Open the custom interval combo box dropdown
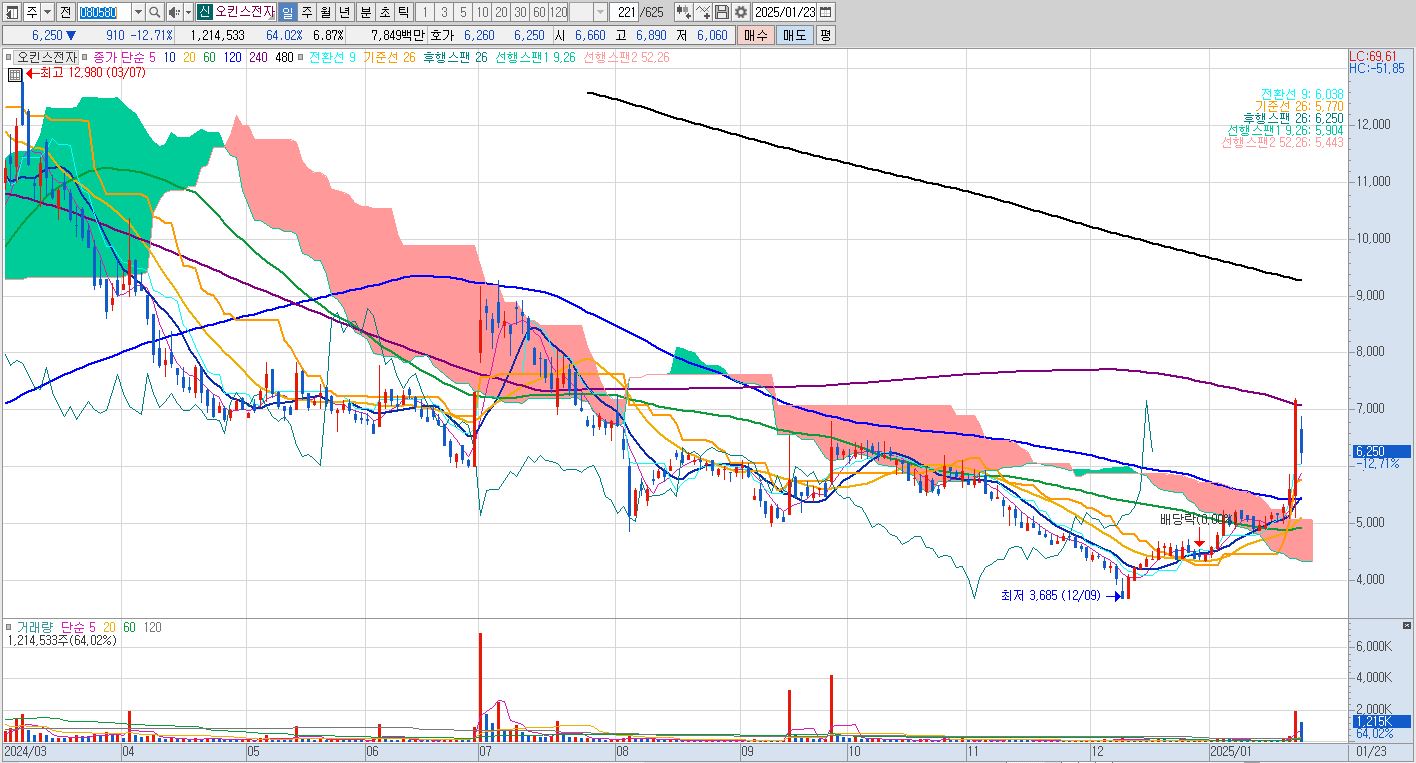The height and width of the screenshot is (763, 1416). click(x=600, y=12)
